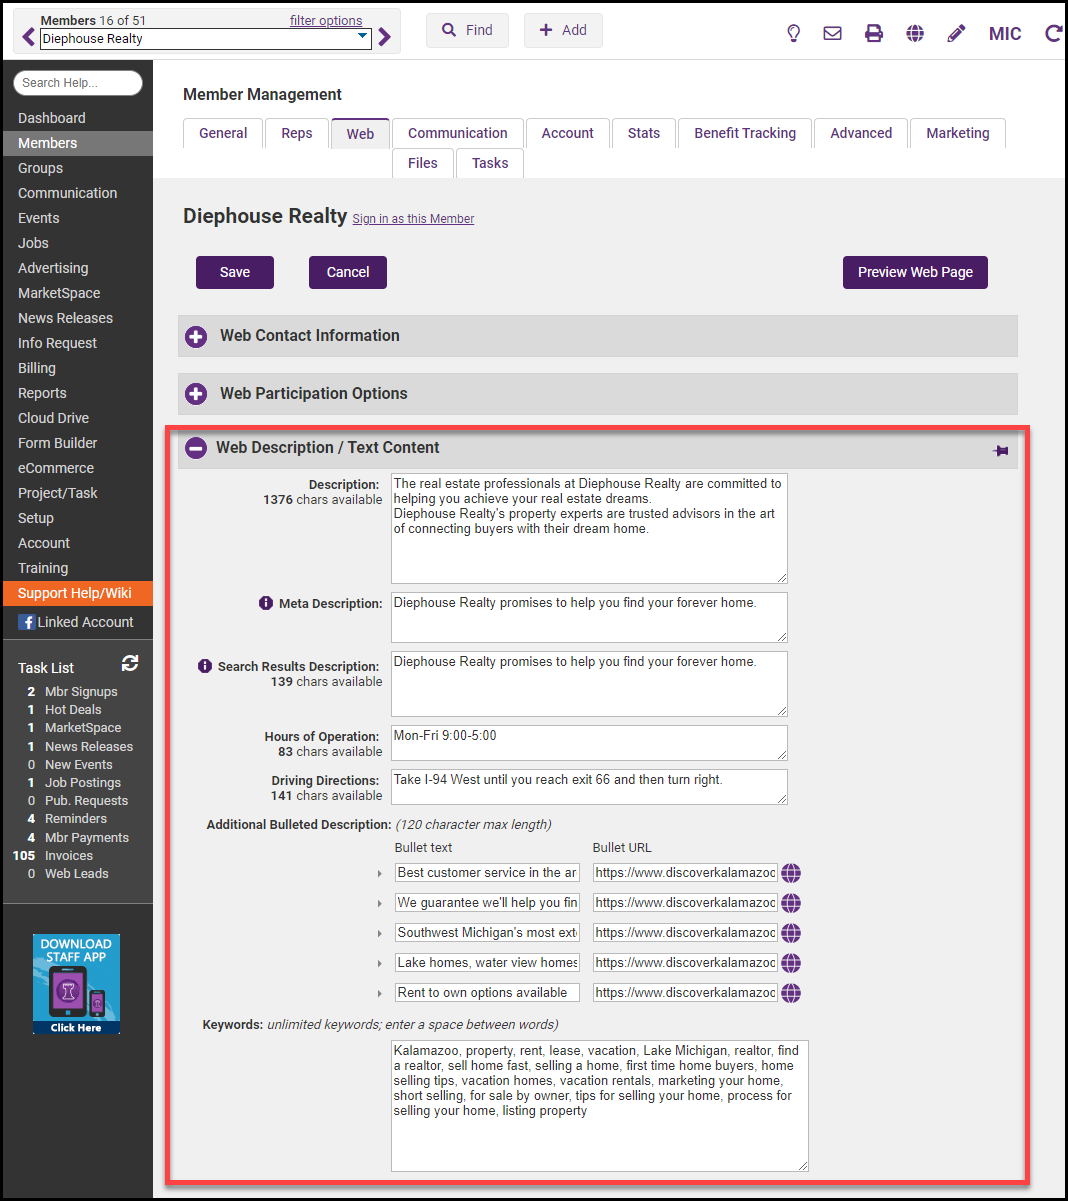Click Sign in as this Member link
Screen dimensions: 1068x1201
[413, 219]
